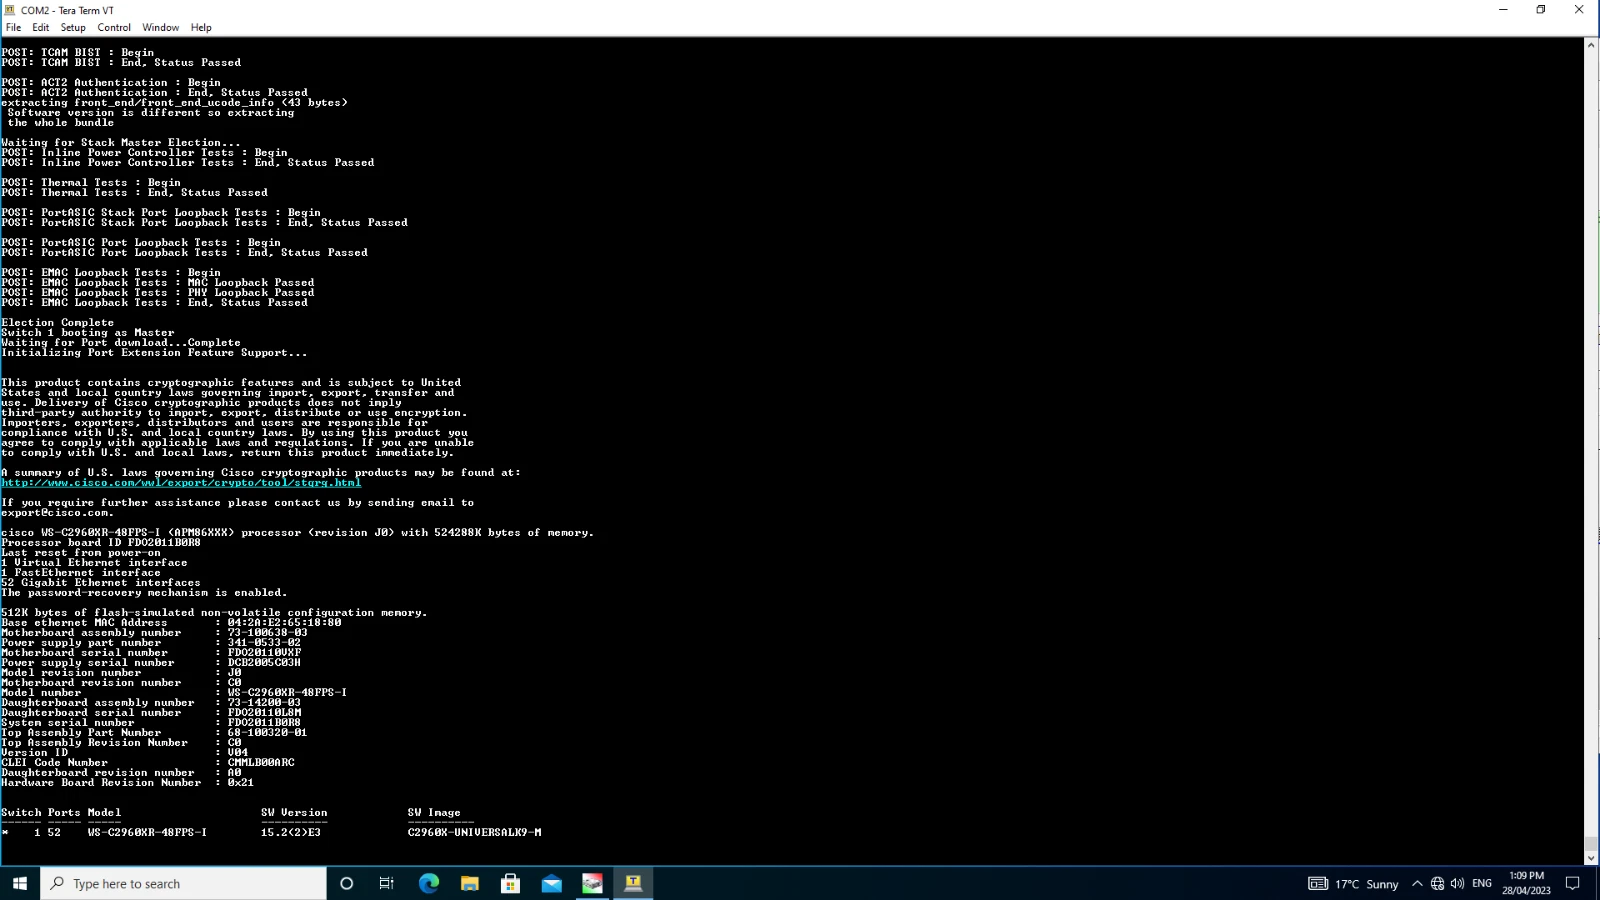This screenshot has height=900, width=1600.
Task: Click the touch keyboard tray icon
Action: (x=1318, y=883)
